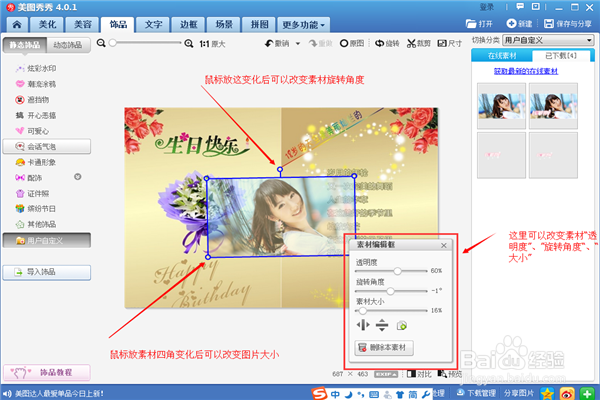Flip the material horizontally
600x400 pixels.
pos(363,325)
